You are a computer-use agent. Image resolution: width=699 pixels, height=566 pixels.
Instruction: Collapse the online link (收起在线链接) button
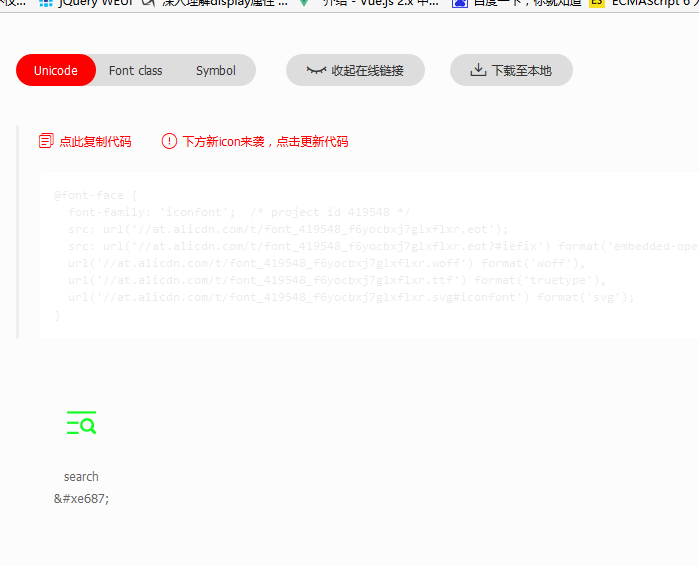point(355,70)
